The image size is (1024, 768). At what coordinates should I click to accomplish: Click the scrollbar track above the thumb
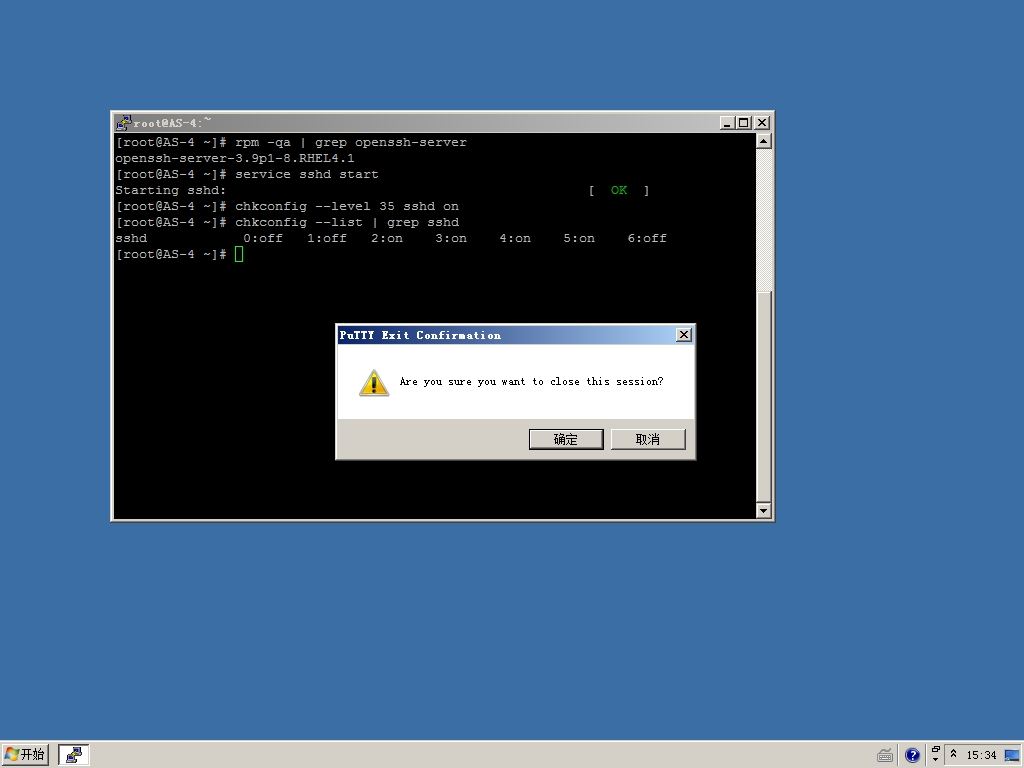(x=763, y=219)
